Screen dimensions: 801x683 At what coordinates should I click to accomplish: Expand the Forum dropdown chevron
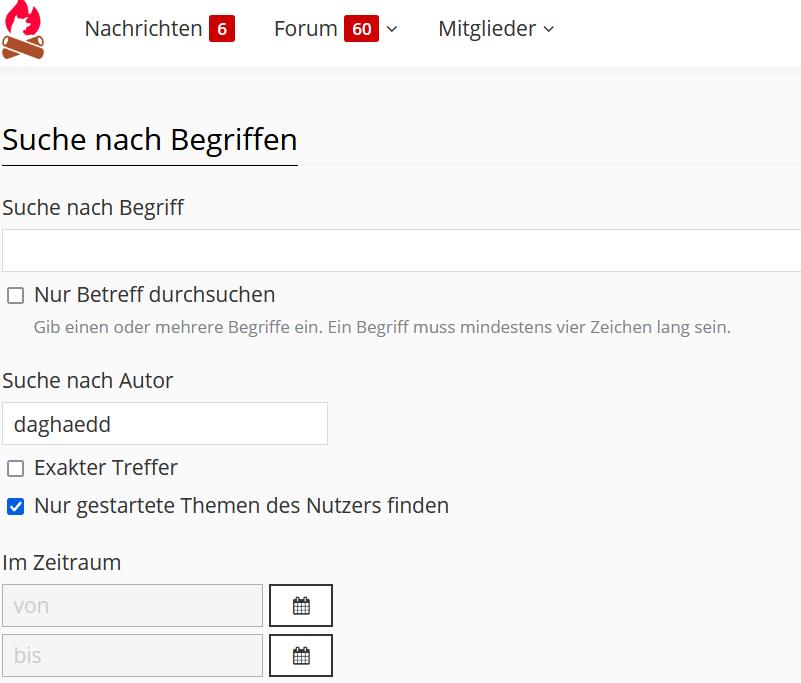coord(392,30)
